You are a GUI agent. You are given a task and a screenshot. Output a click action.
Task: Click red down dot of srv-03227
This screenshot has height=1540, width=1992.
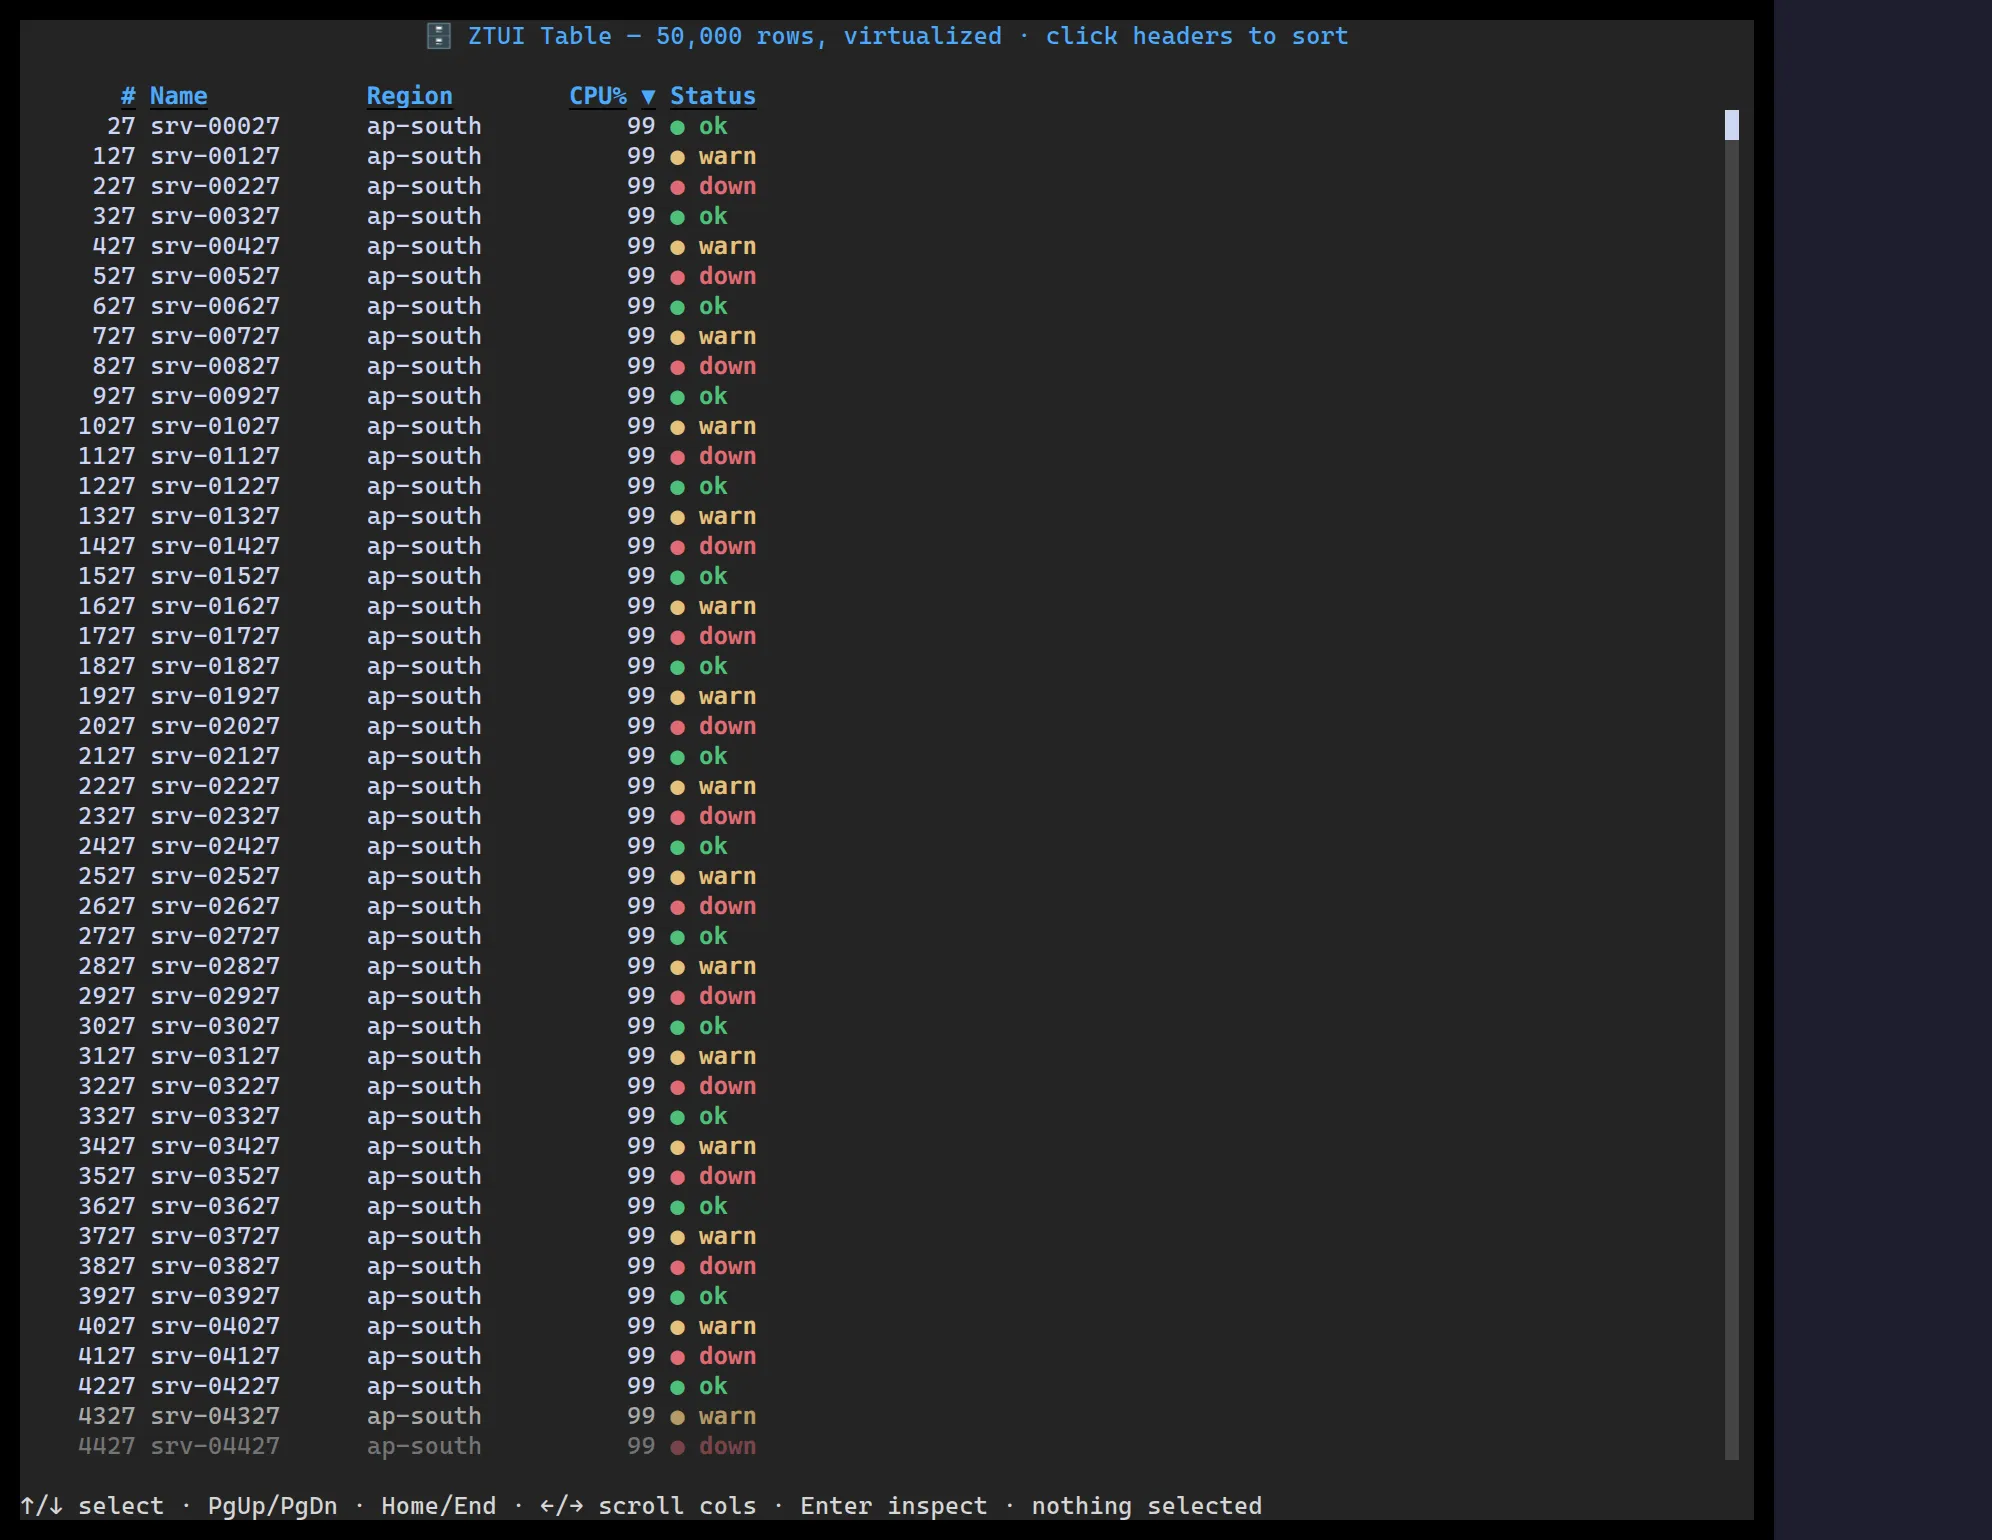pos(677,1087)
